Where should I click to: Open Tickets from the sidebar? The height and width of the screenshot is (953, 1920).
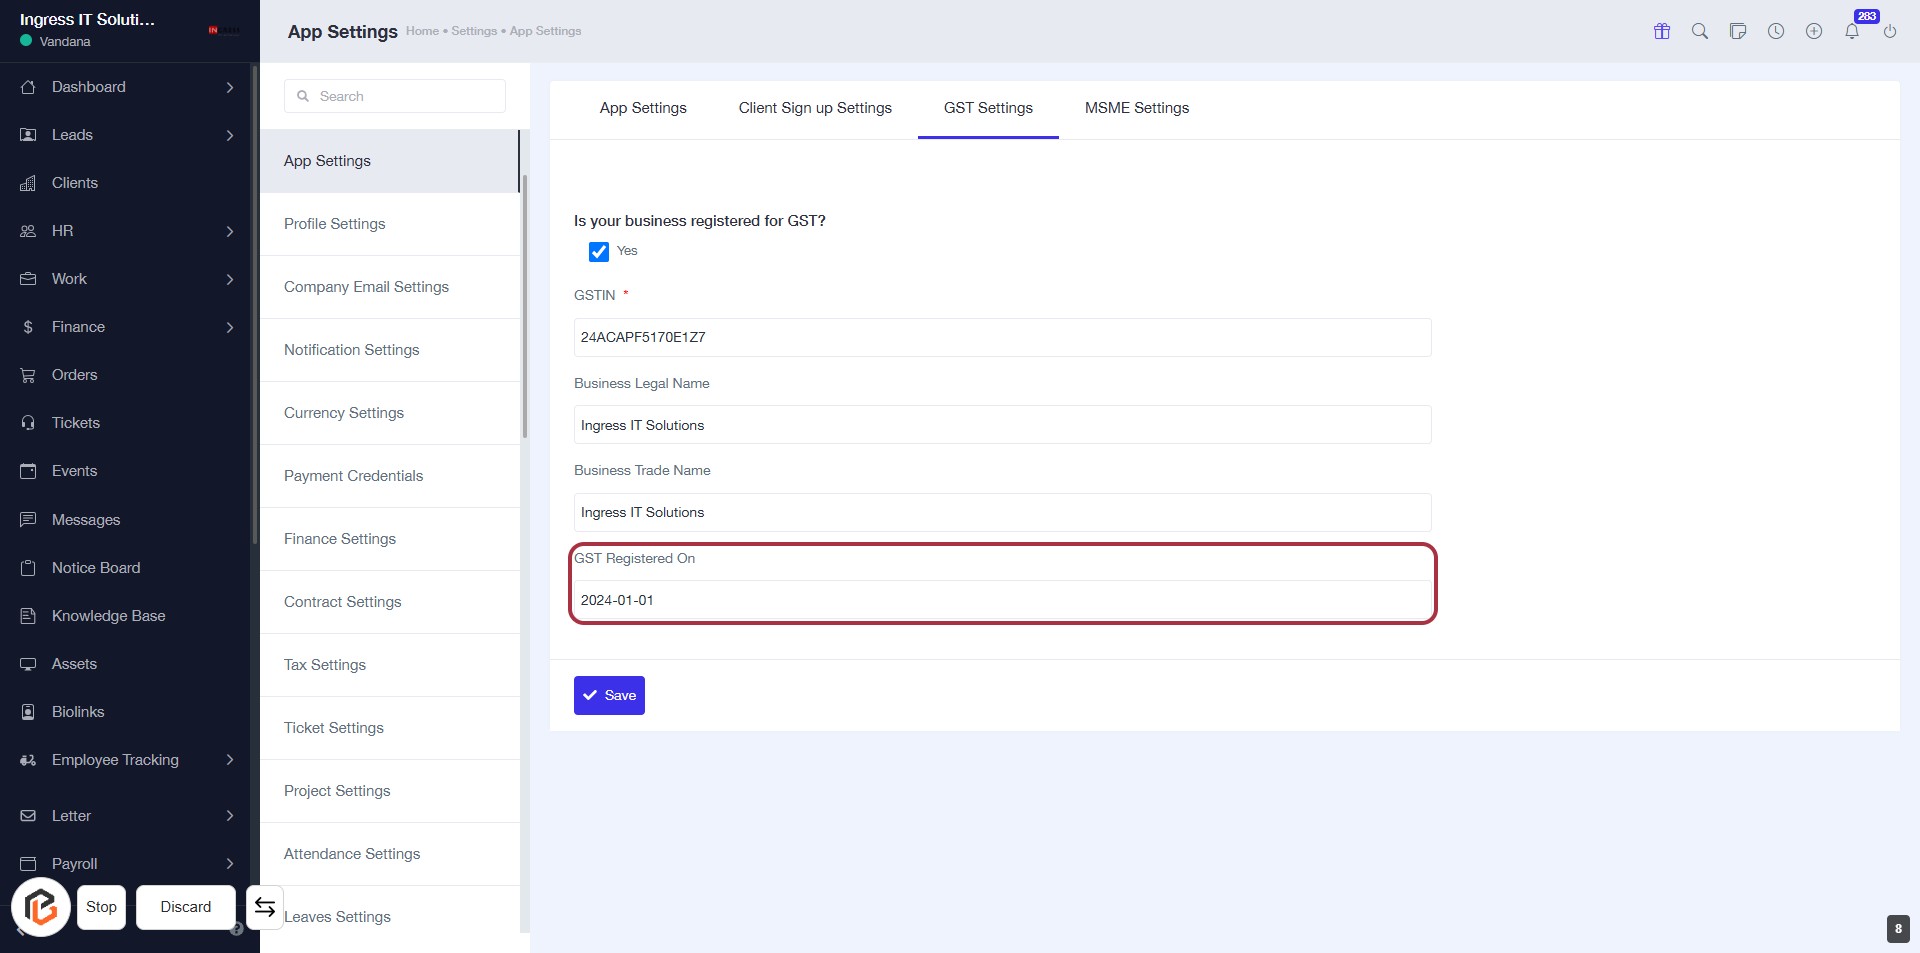pyautogui.click(x=76, y=423)
